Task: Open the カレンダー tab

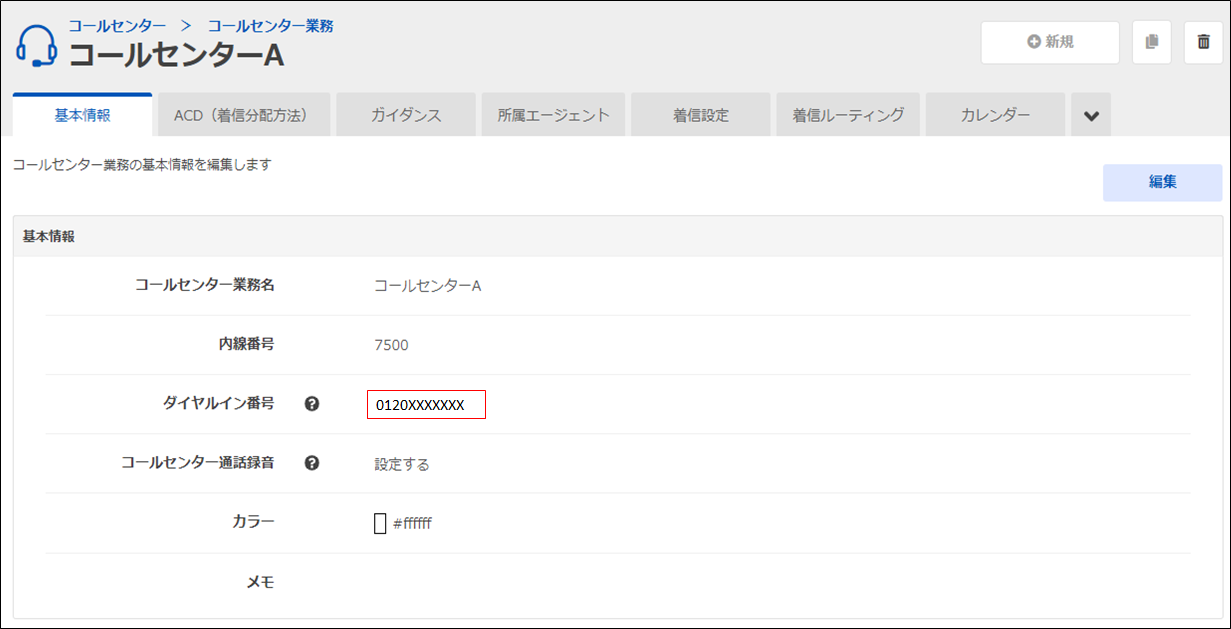Action: click(995, 115)
